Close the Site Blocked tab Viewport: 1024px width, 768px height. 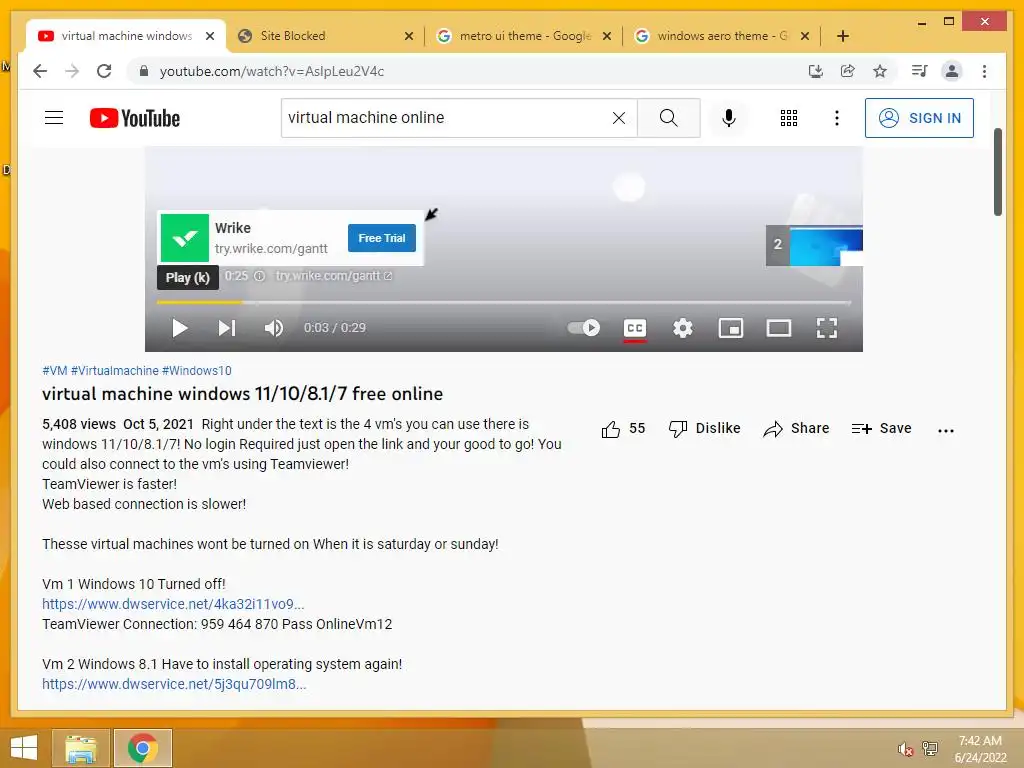(x=409, y=36)
